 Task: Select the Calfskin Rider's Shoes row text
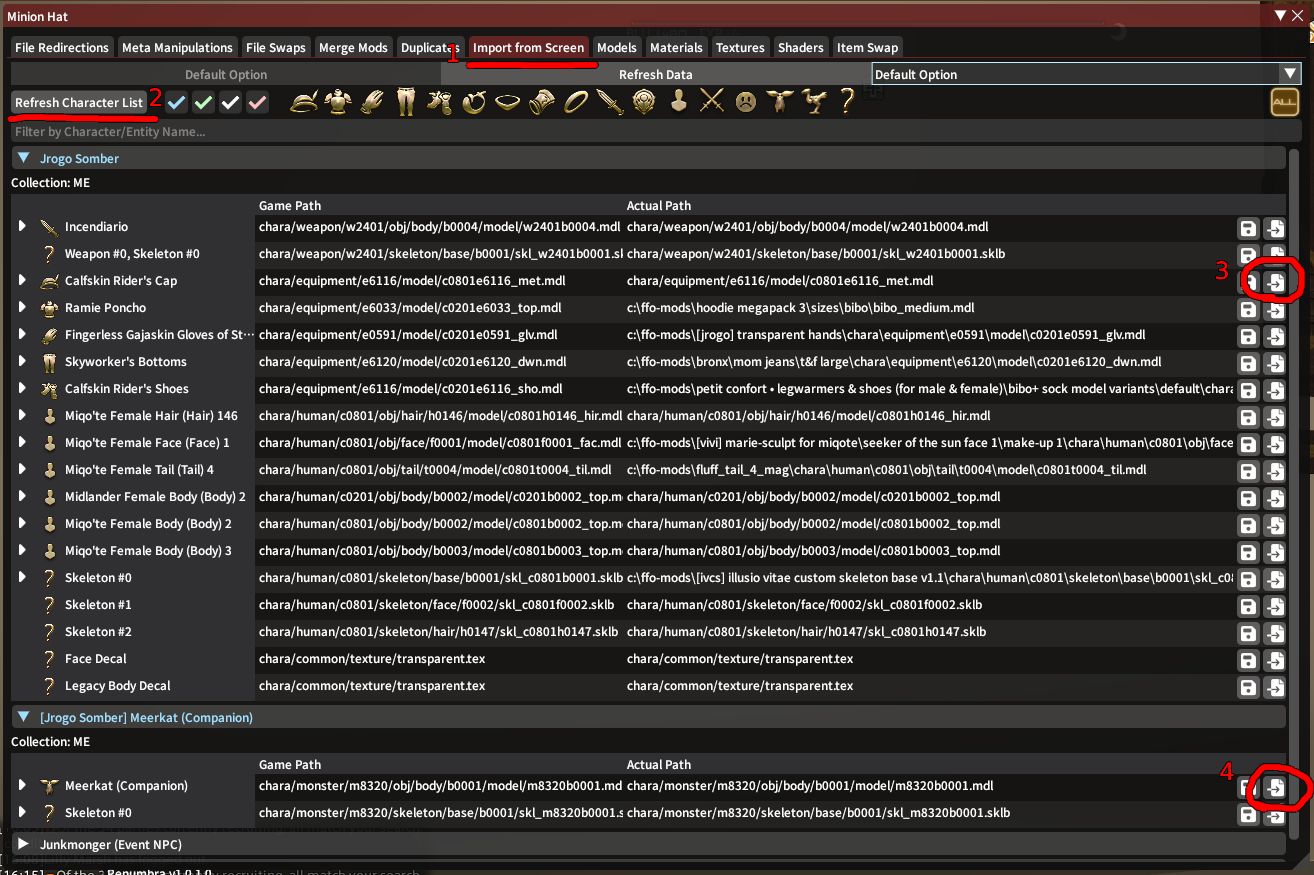point(127,389)
